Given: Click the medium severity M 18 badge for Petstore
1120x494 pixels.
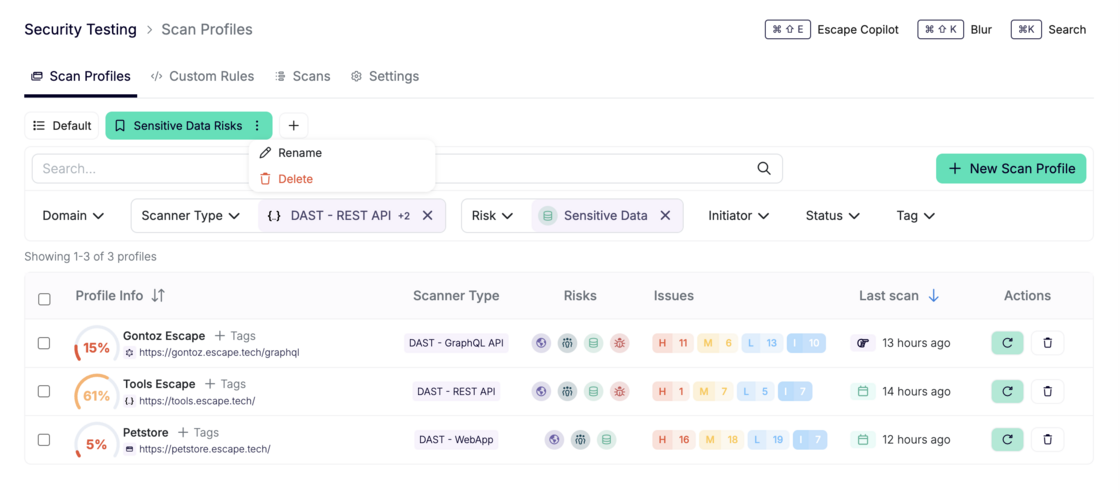Looking at the screenshot, I should [x=721, y=440].
